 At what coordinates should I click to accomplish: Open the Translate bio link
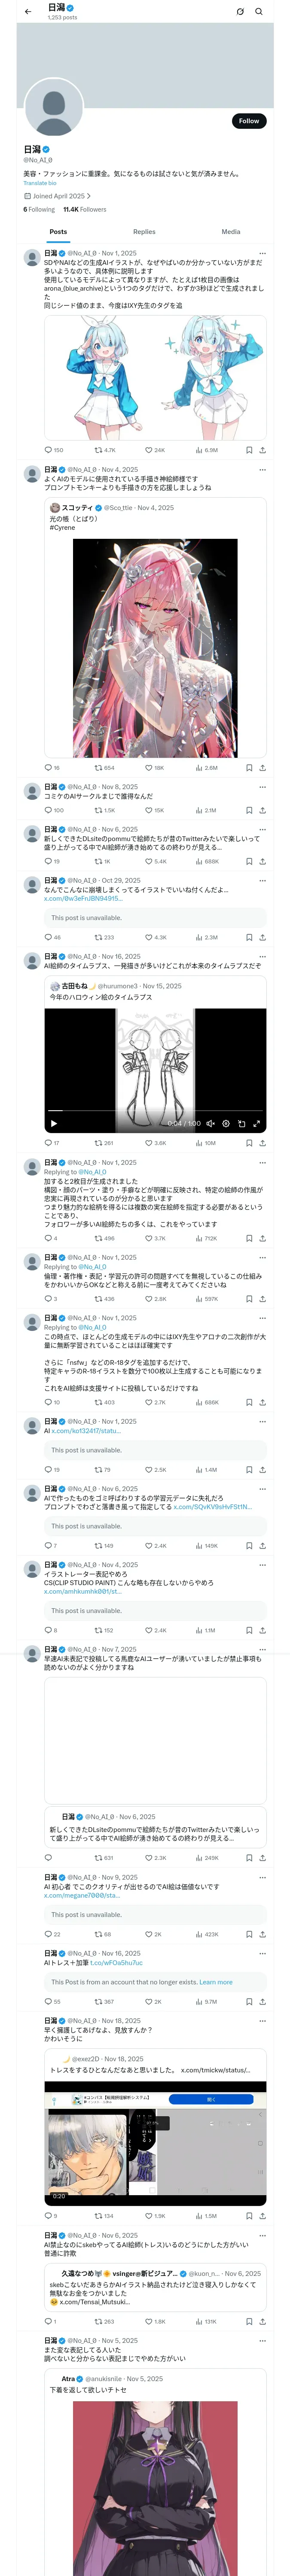40,183
